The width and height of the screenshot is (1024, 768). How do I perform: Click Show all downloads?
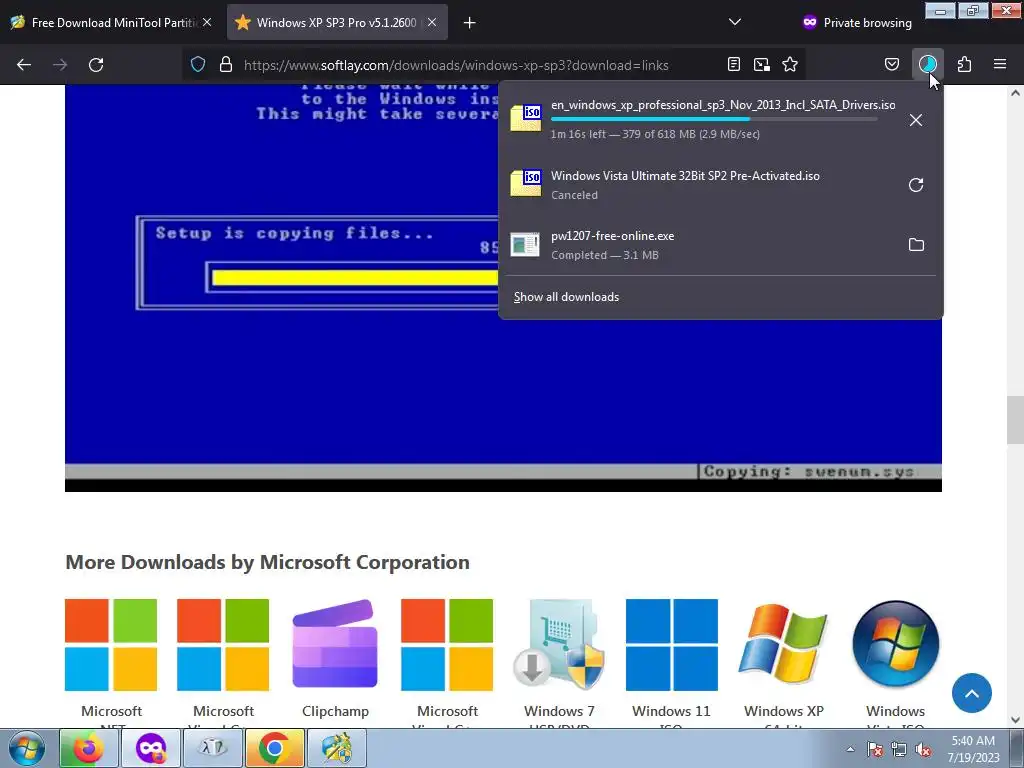566,297
